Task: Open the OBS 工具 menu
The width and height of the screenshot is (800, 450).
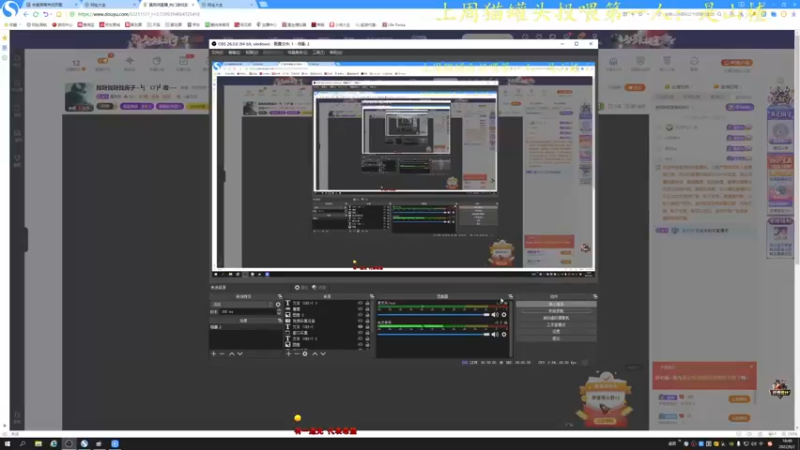Action: tap(318, 52)
